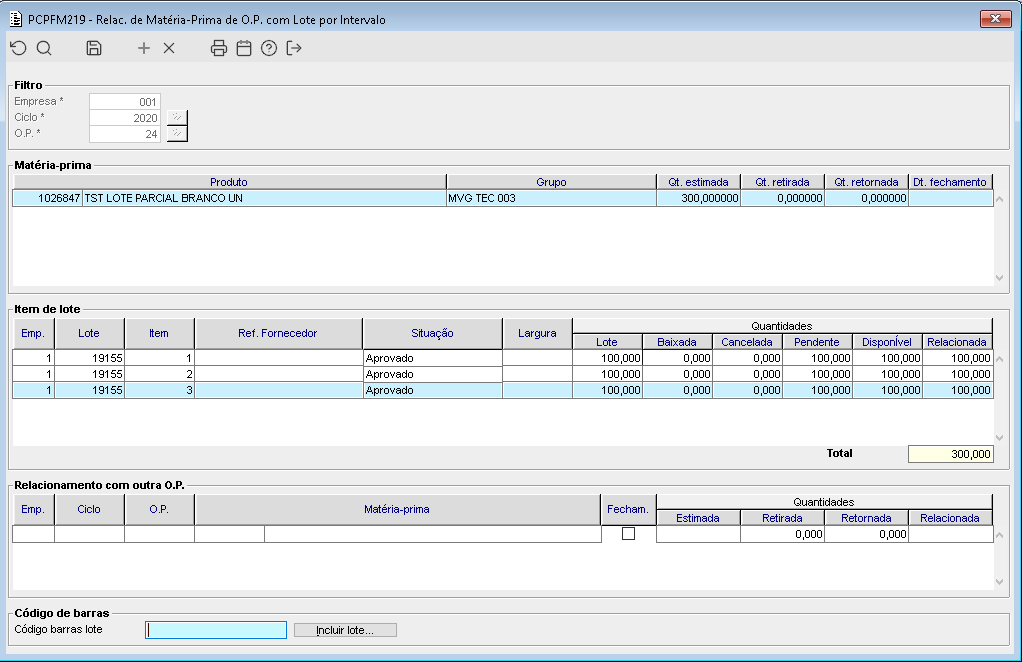Click scroll up arrow of Item de lote grid

pos(999,359)
